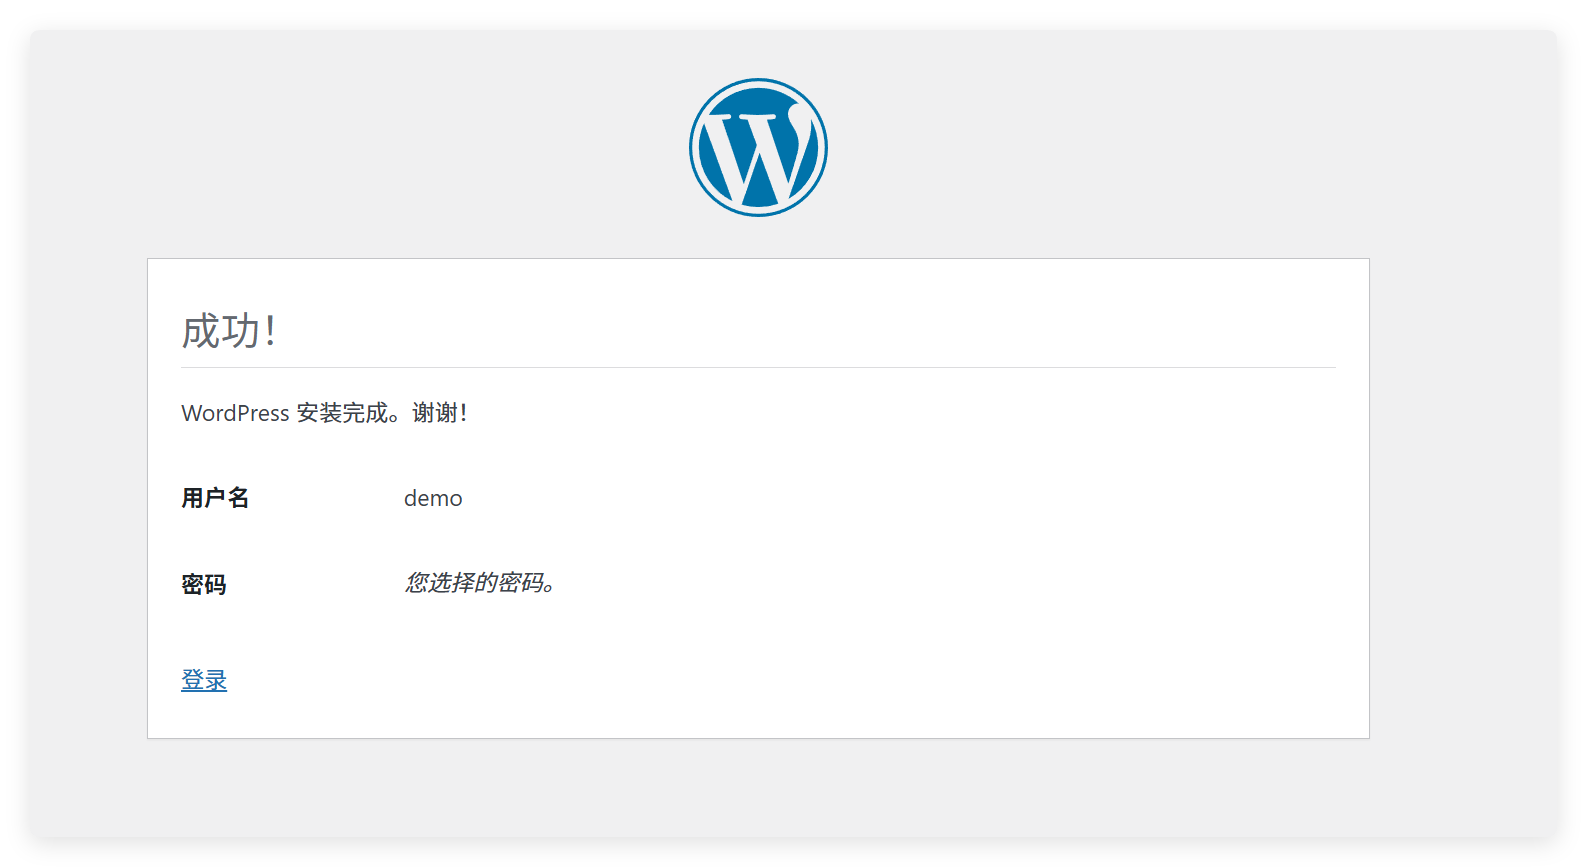Open the 登录 login link

click(204, 680)
